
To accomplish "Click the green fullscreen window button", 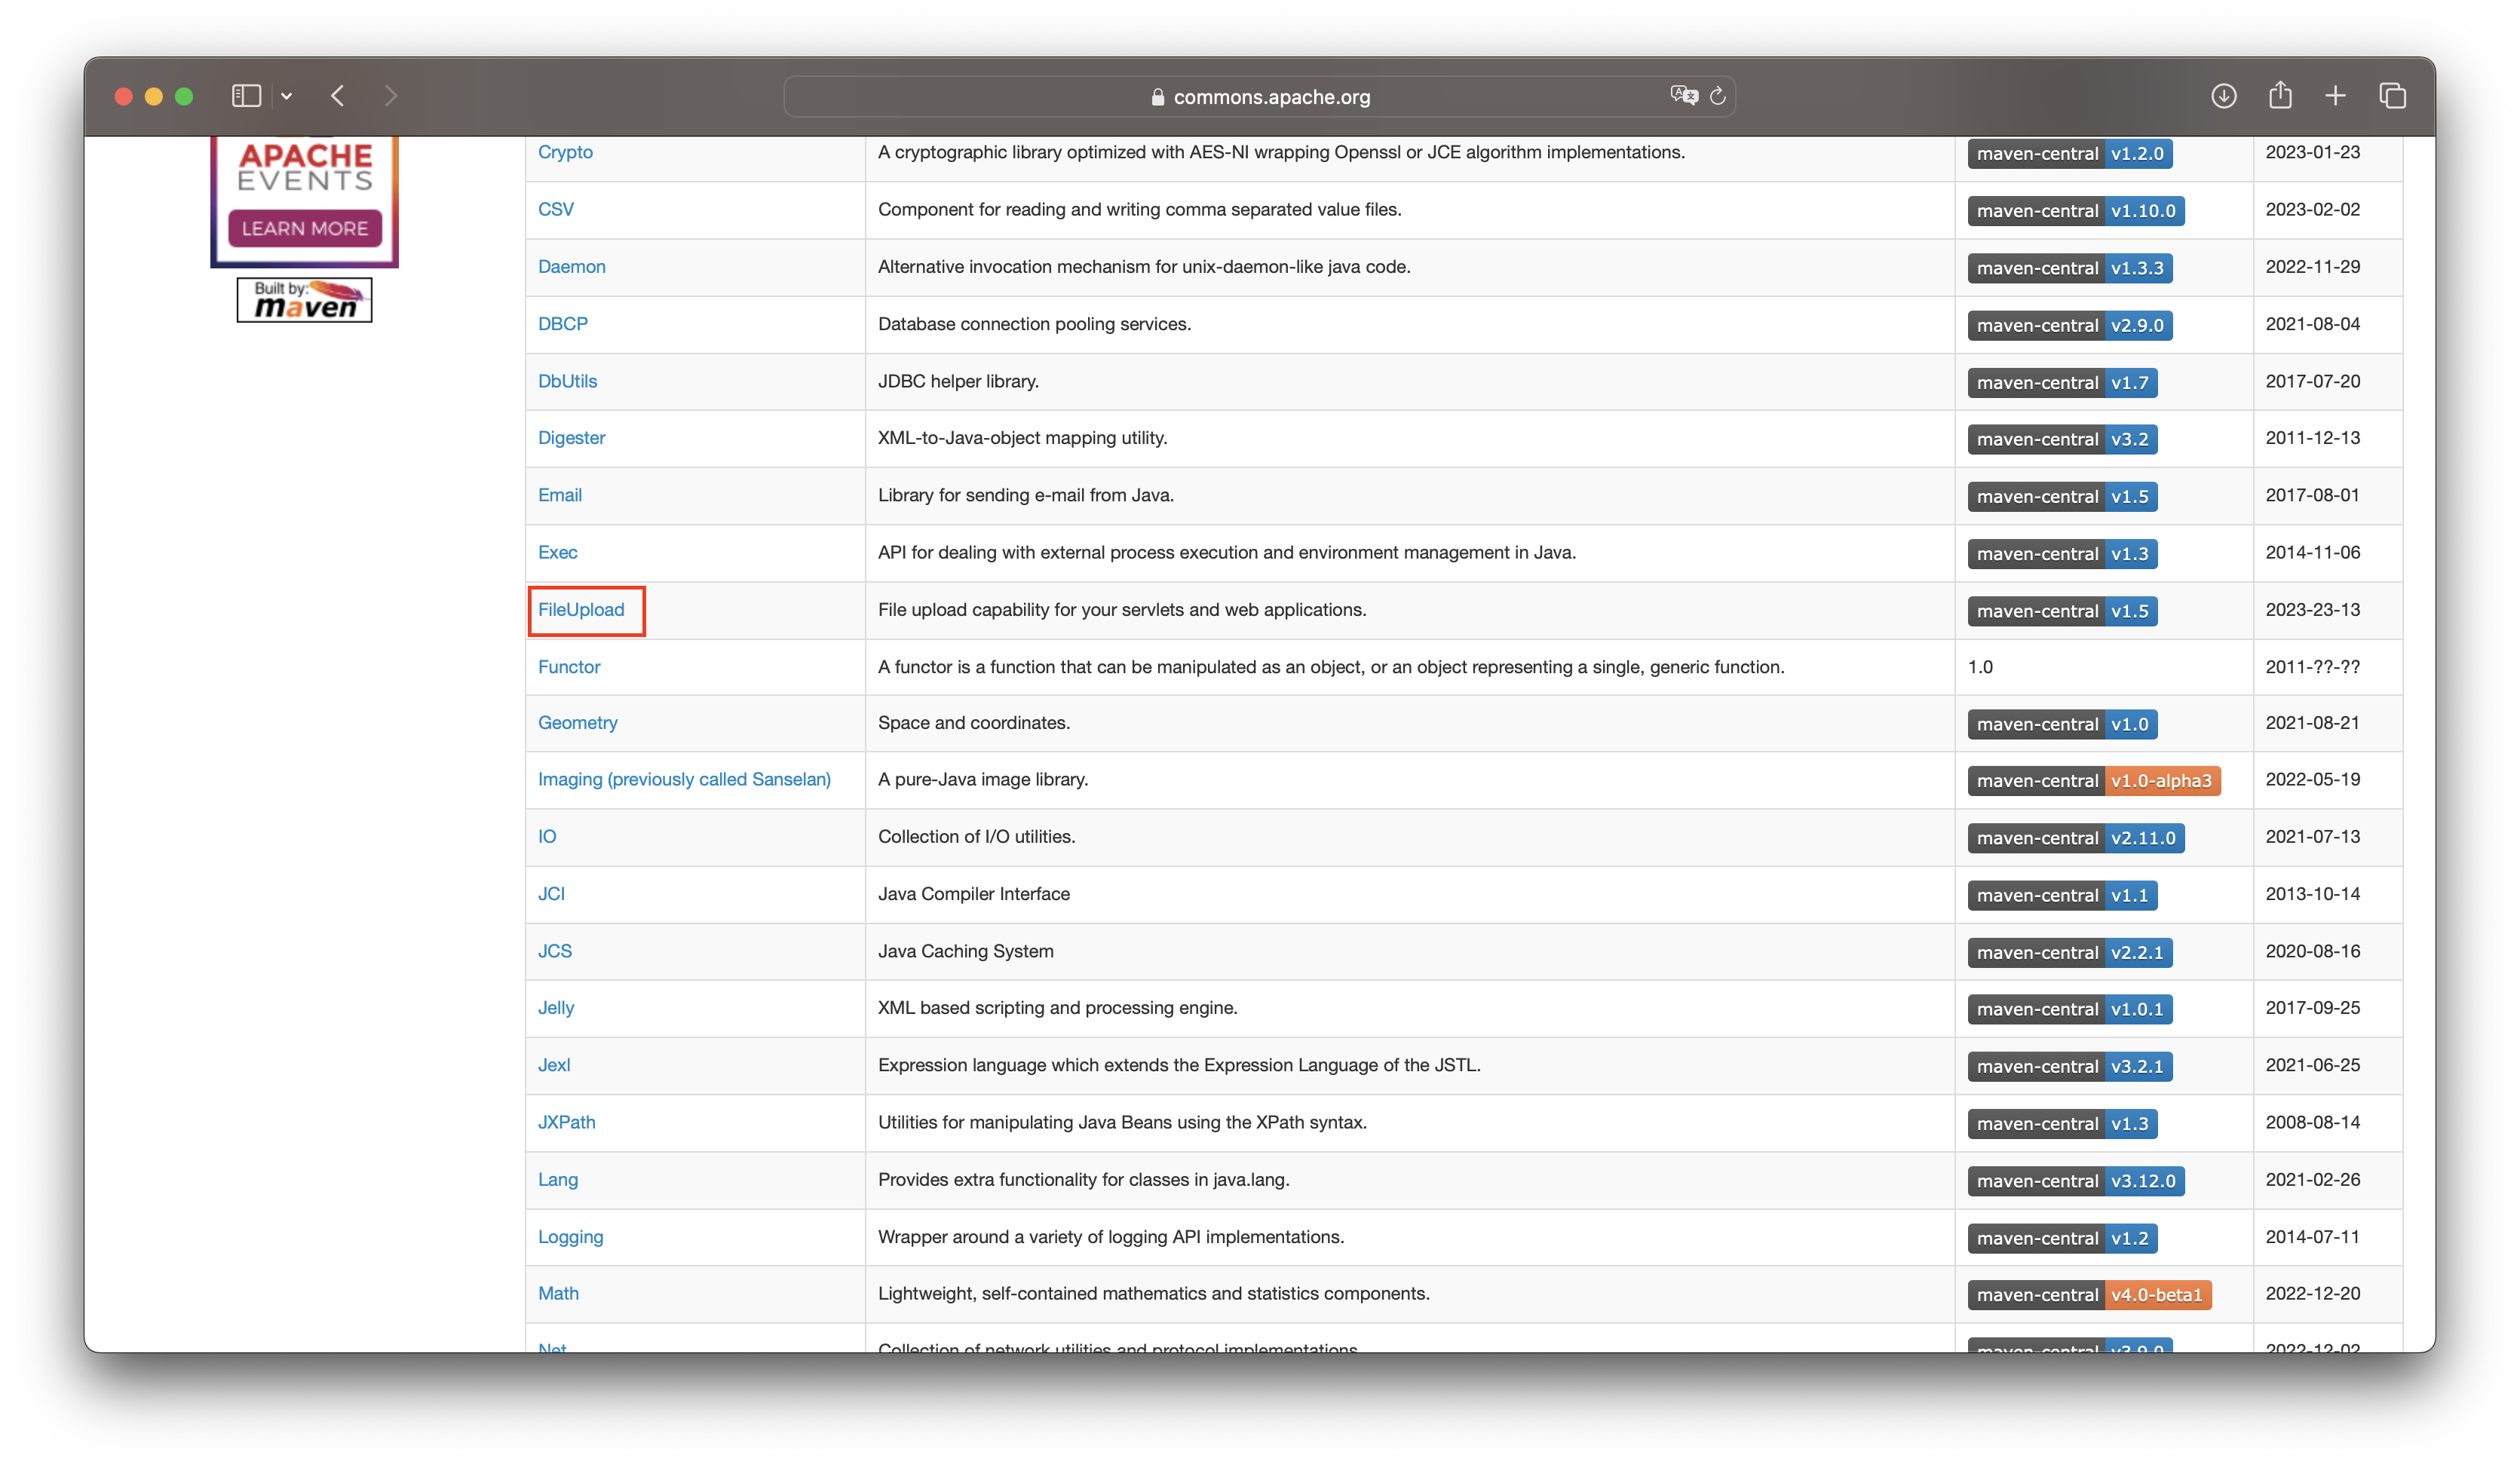I will (x=184, y=96).
